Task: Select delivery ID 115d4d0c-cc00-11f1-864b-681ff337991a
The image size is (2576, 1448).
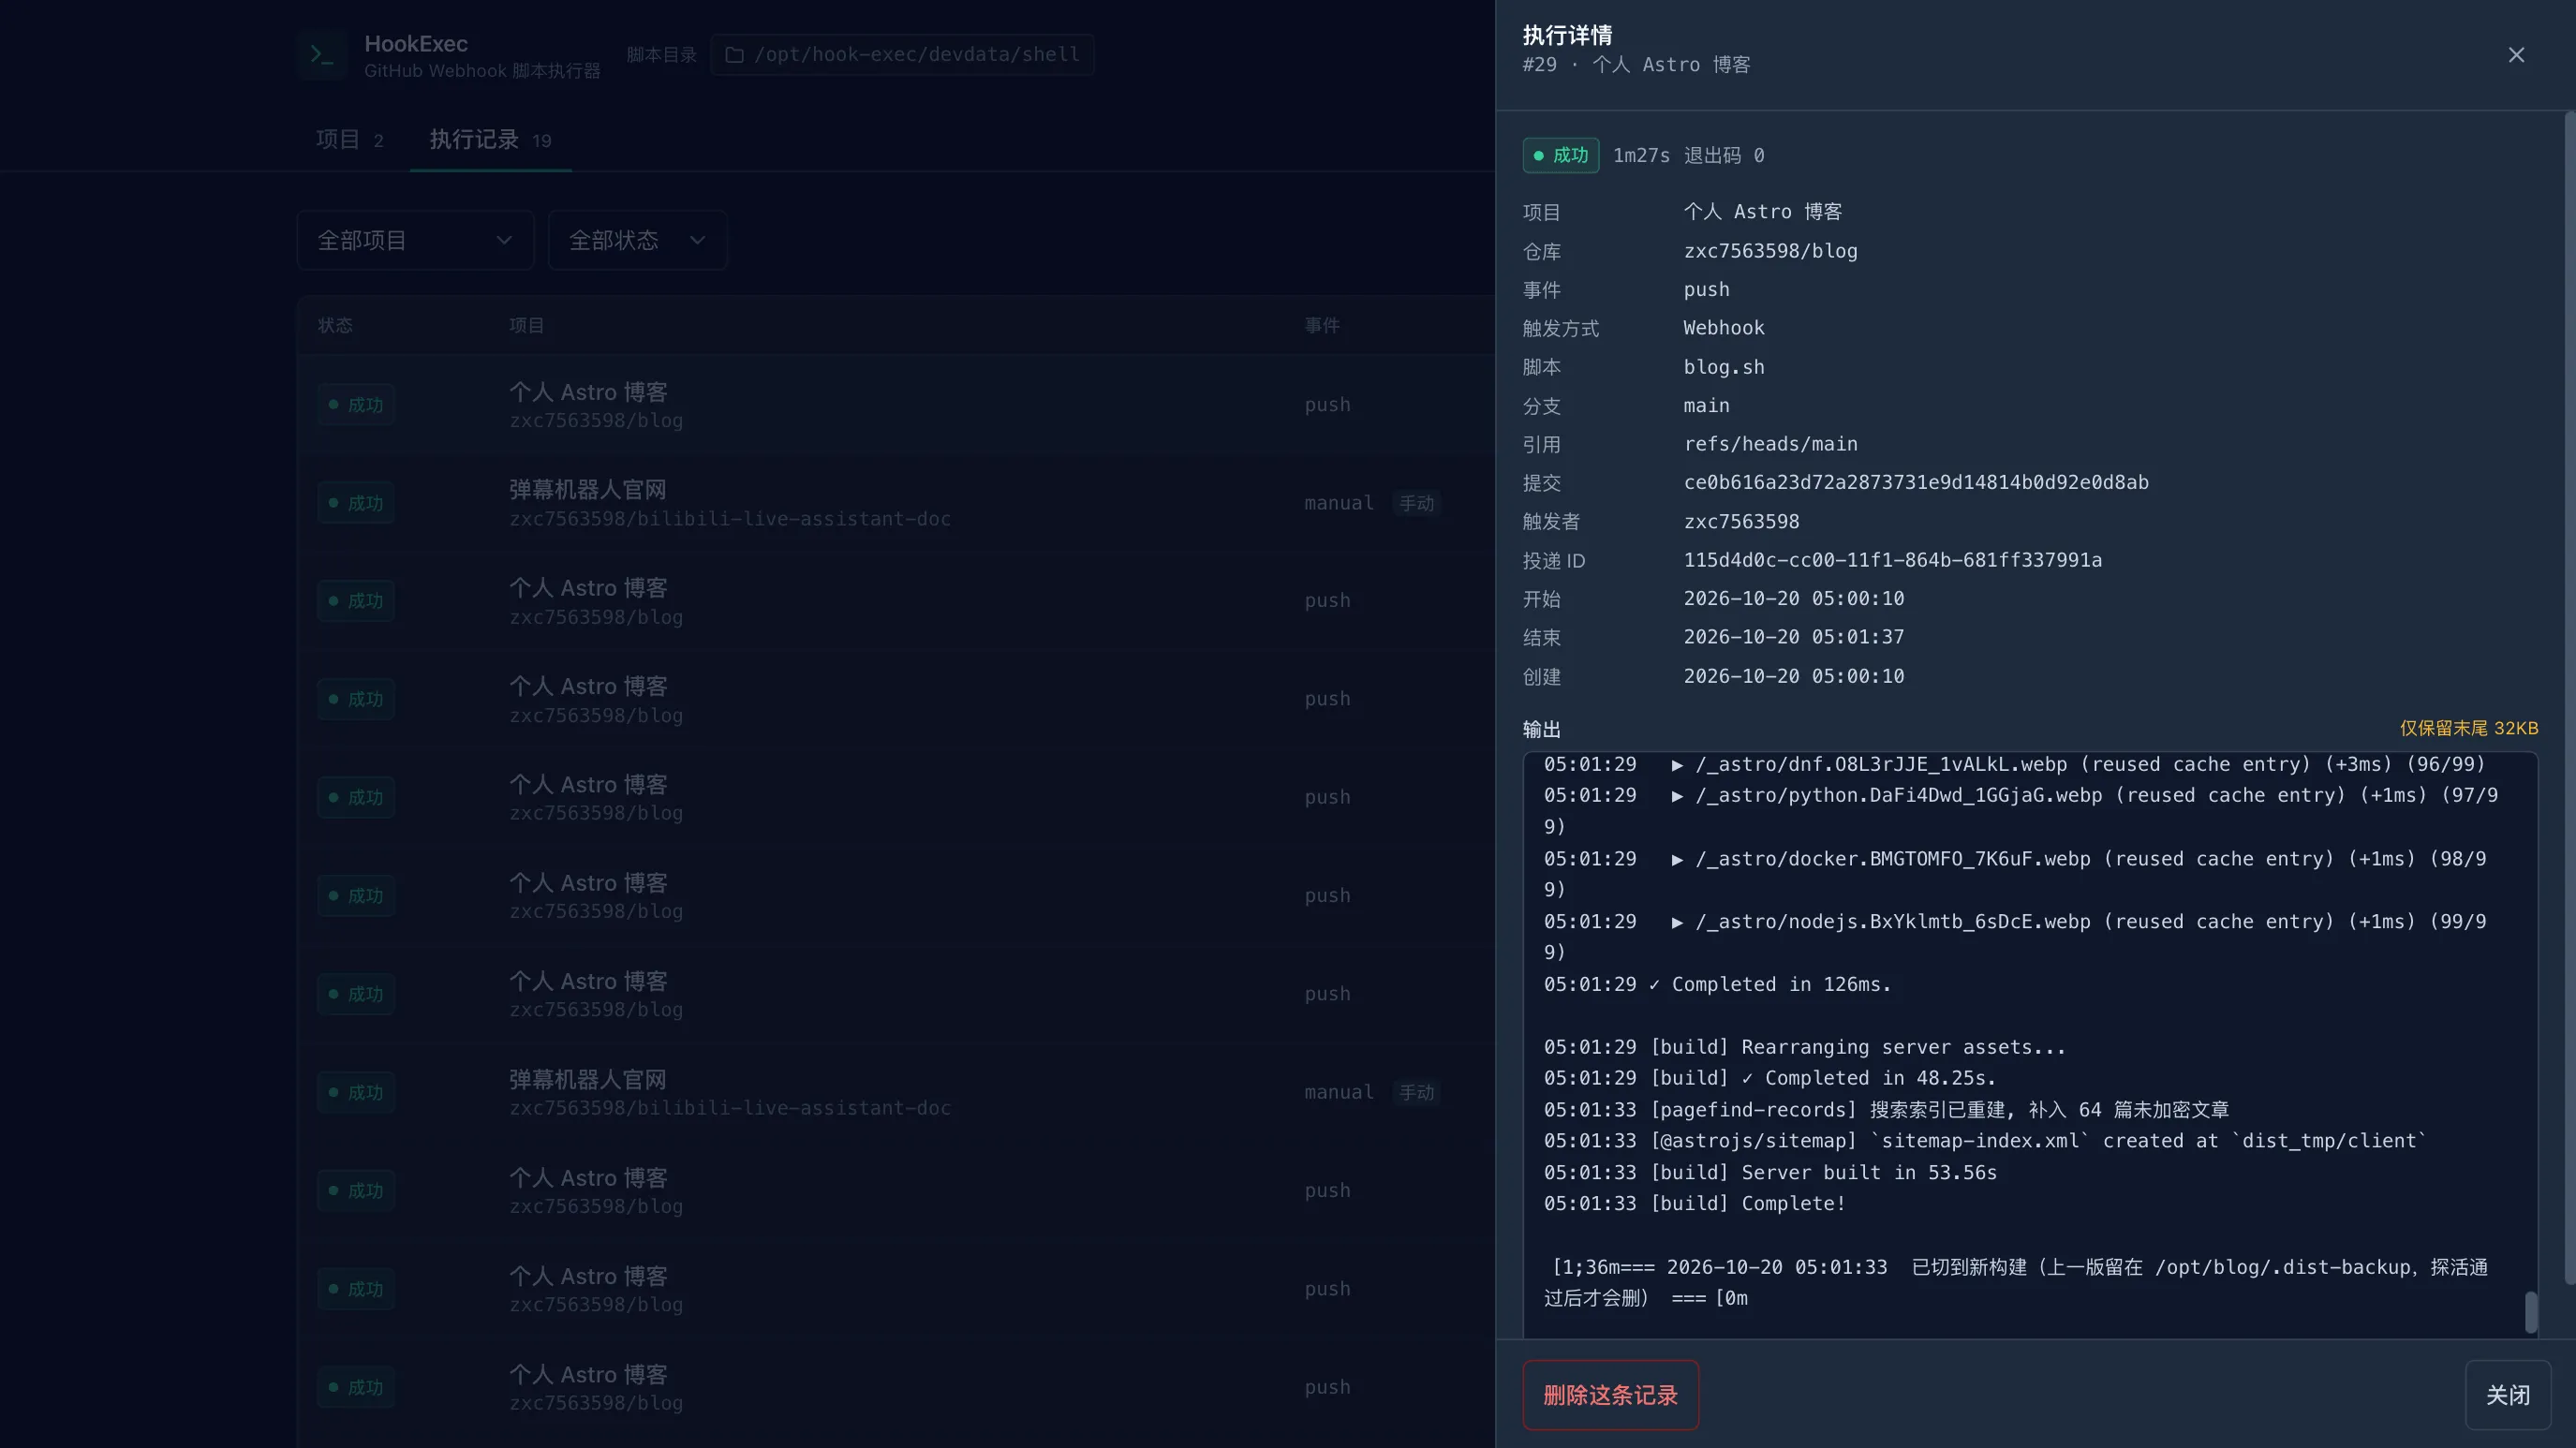Action: (1893, 560)
